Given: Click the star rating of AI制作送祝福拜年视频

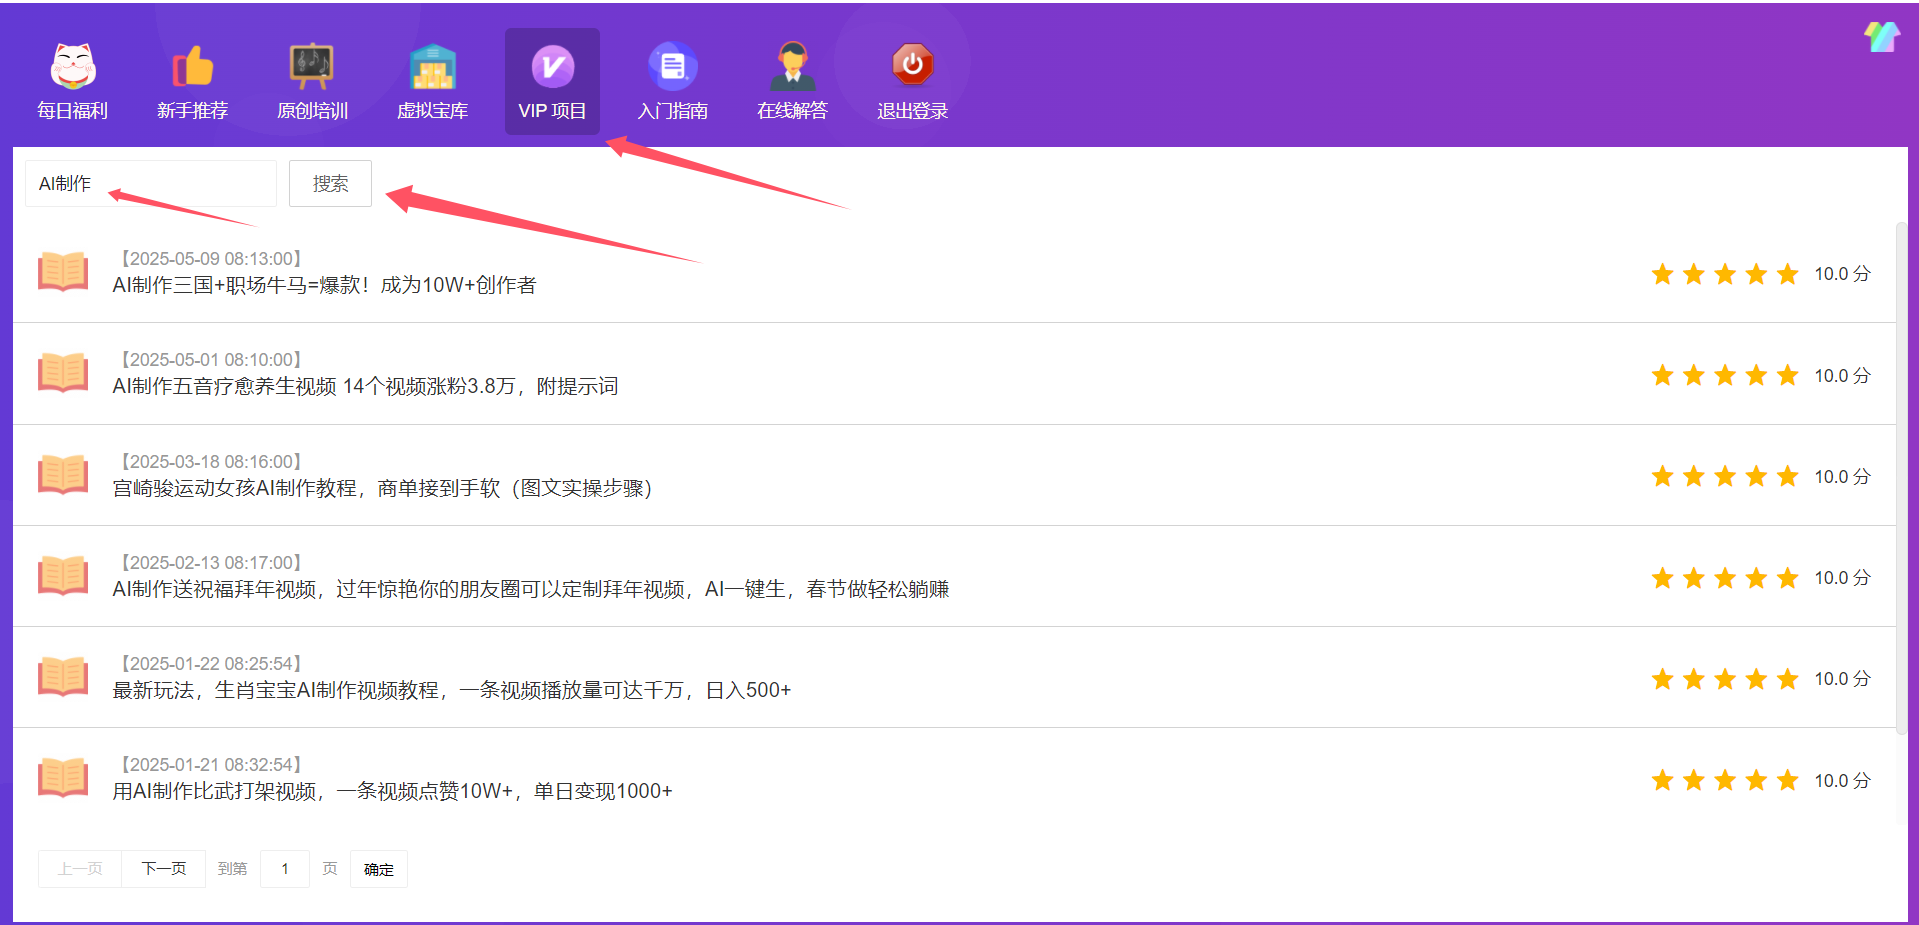Looking at the screenshot, I should [1724, 578].
